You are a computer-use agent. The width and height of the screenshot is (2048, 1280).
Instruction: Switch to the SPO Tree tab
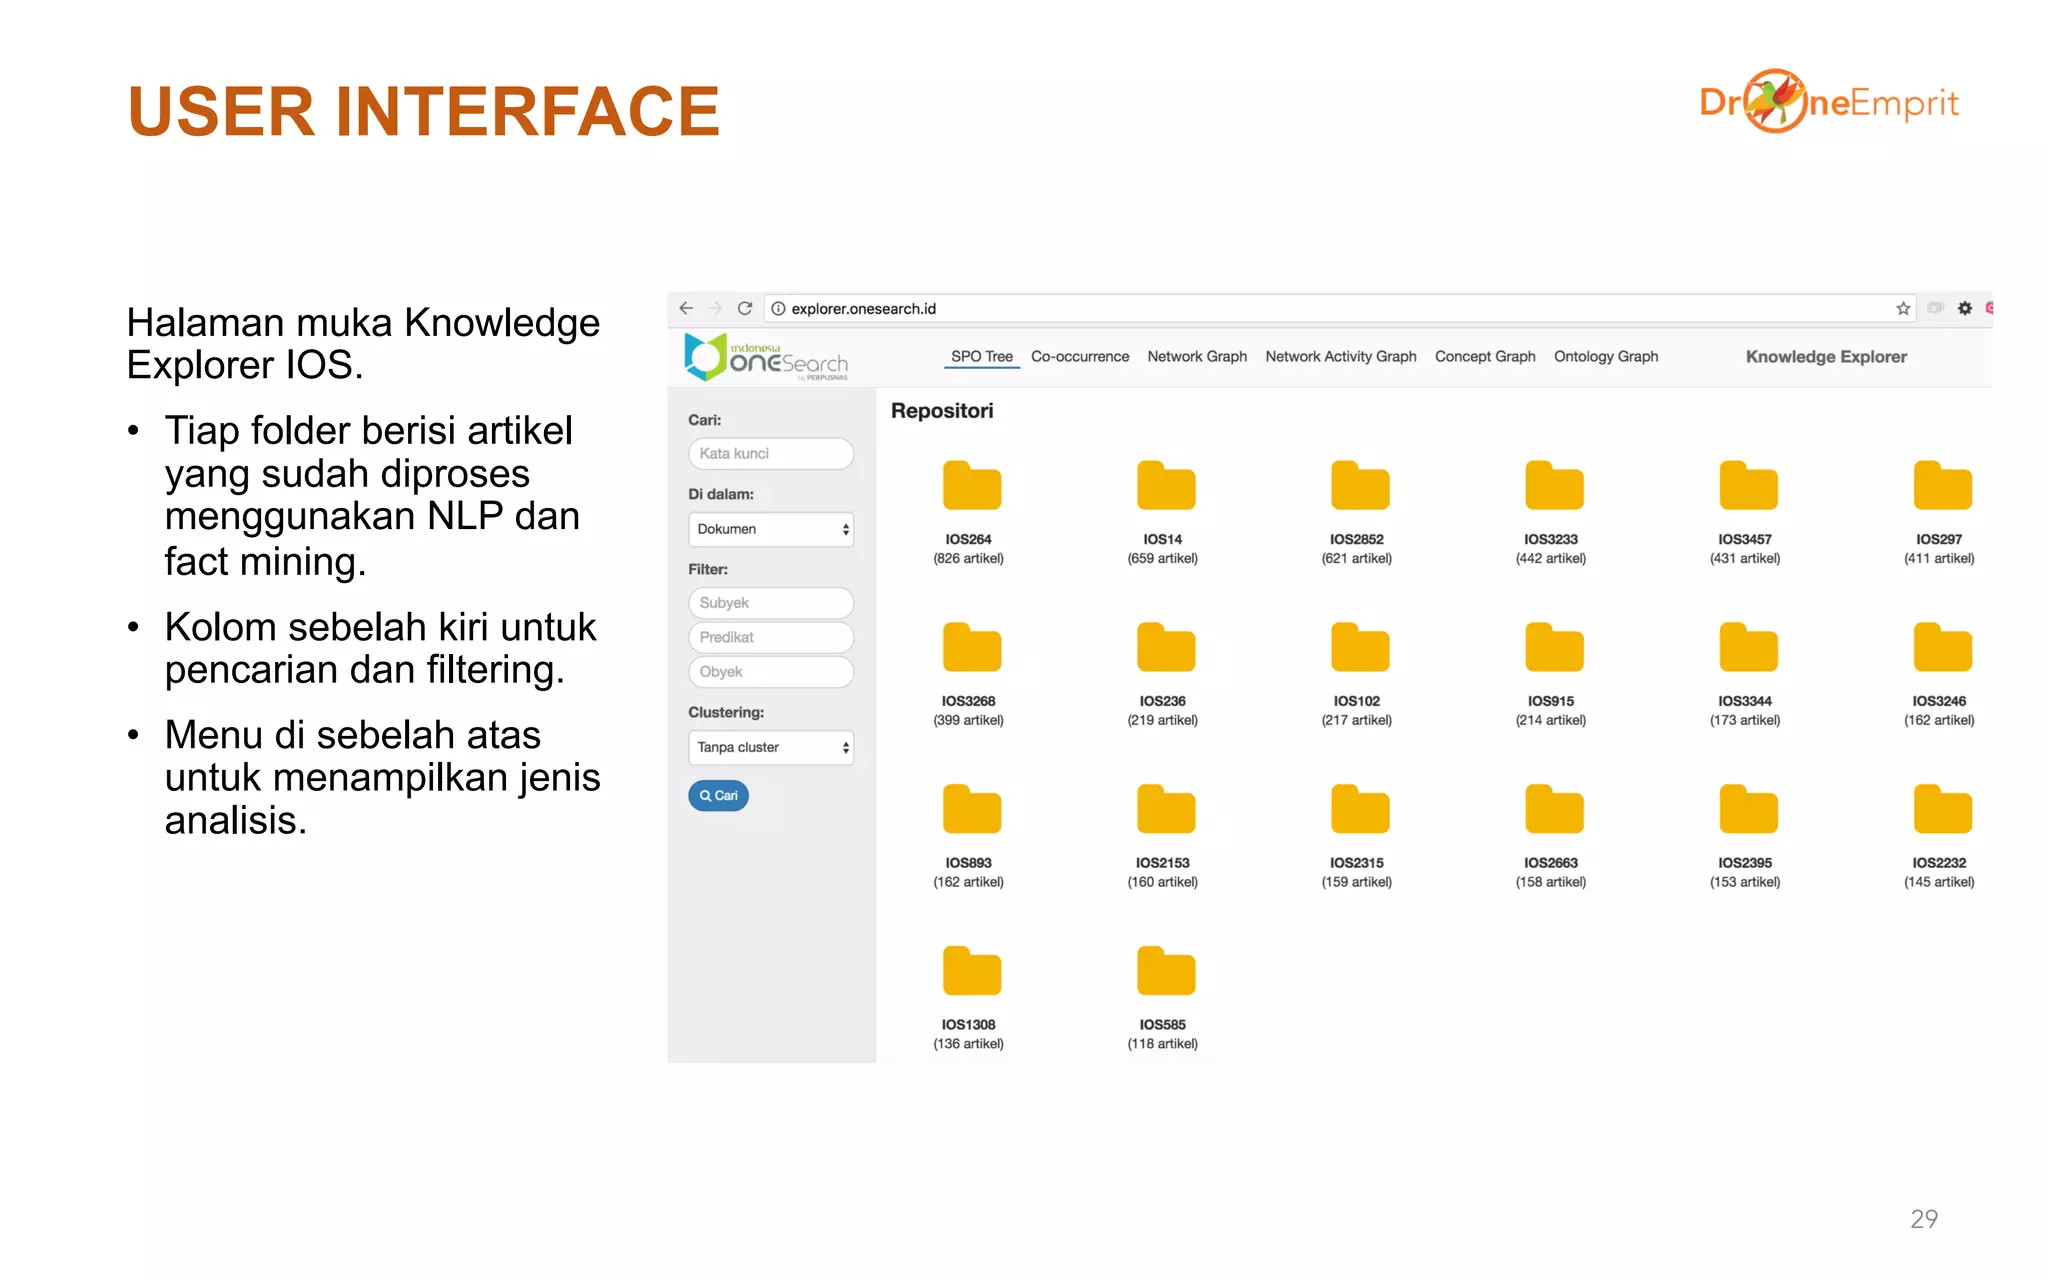tap(981, 356)
